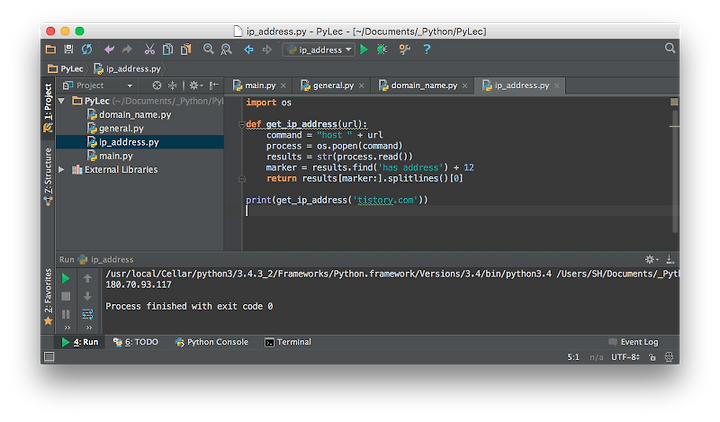The height and width of the screenshot is (422, 720).
Task: Open the Terminal tool window
Action: tap(288, 342)
